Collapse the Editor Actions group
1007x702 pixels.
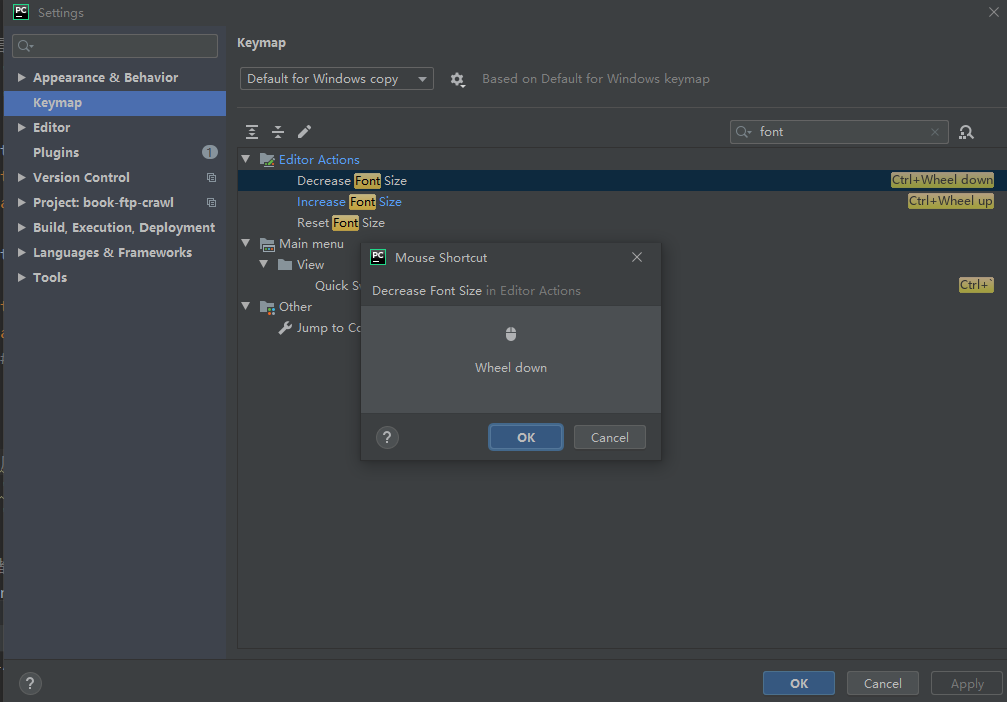246,159
